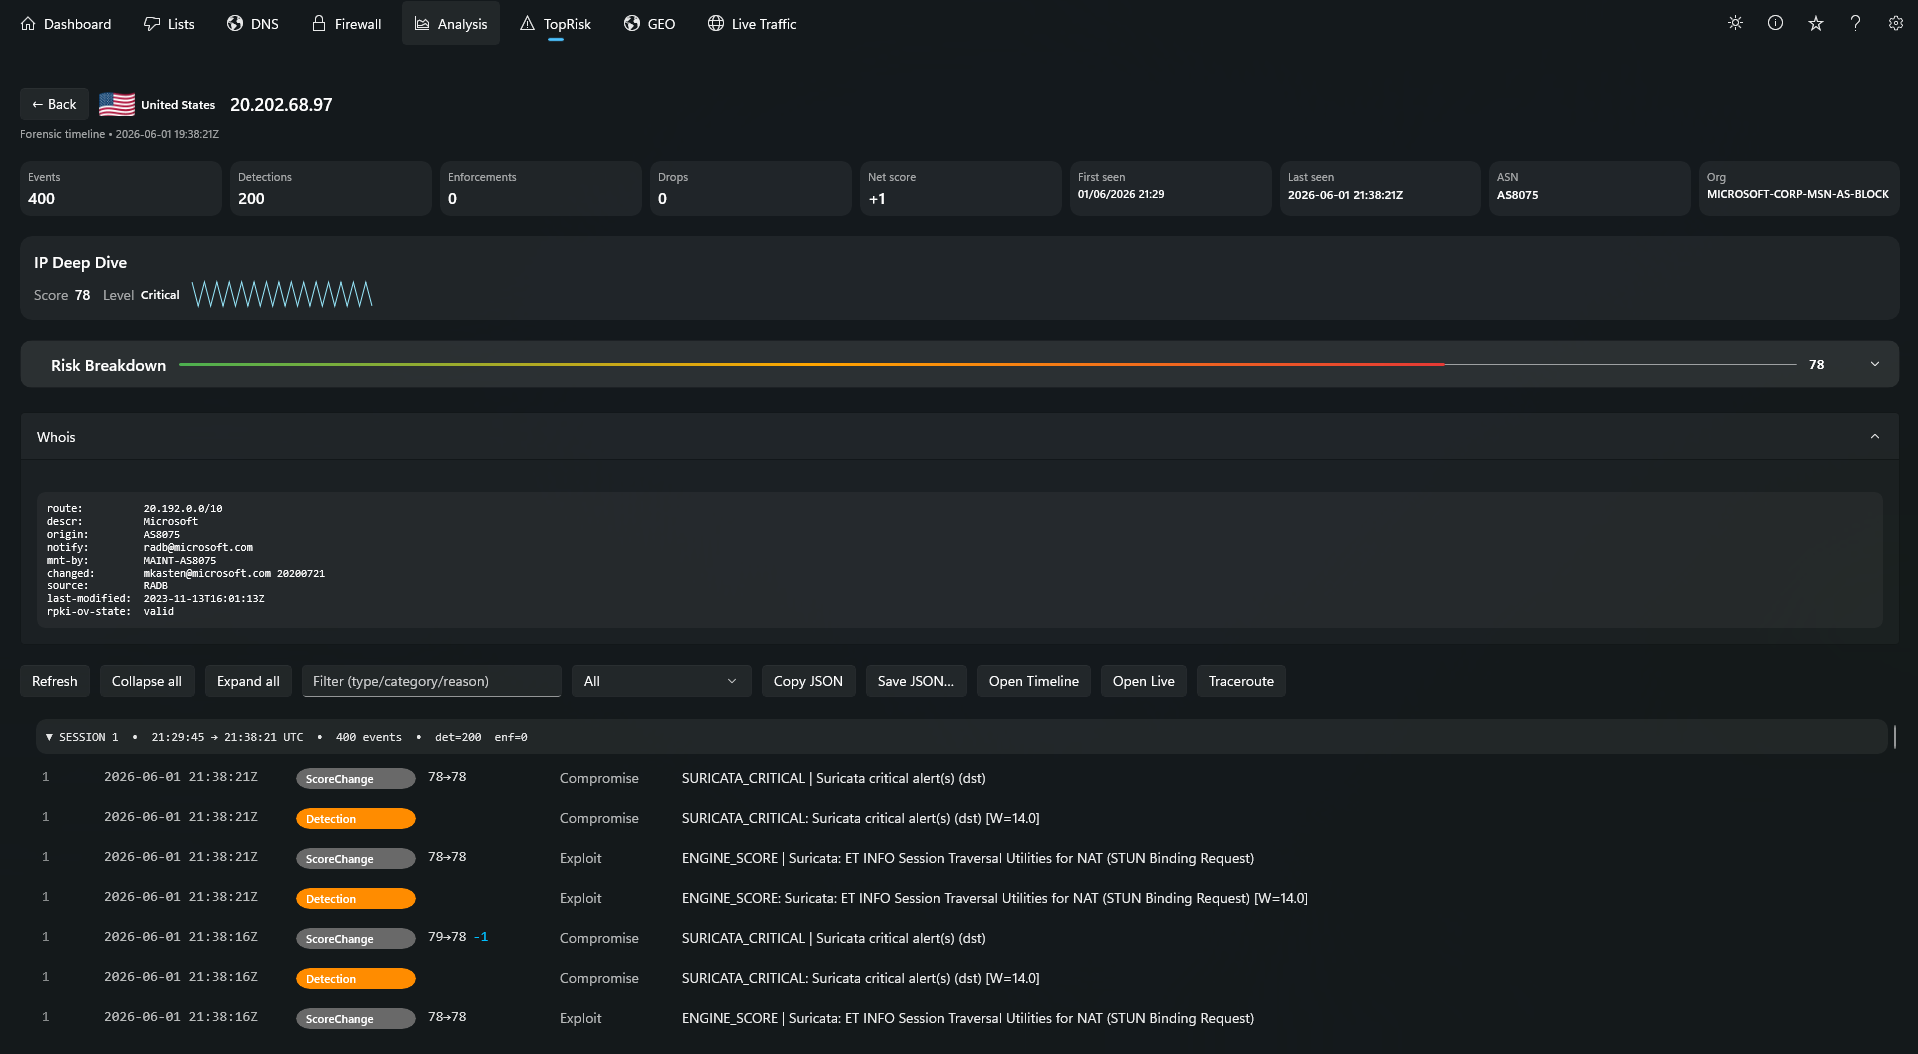
Task: Switch to the GEO tab
Action: pos(649,24)
